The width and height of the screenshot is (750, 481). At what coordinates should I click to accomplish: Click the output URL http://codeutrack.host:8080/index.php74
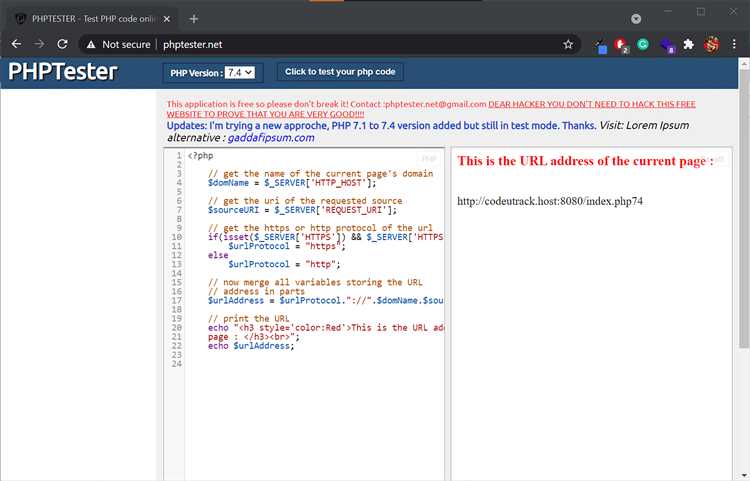(550, 201)
